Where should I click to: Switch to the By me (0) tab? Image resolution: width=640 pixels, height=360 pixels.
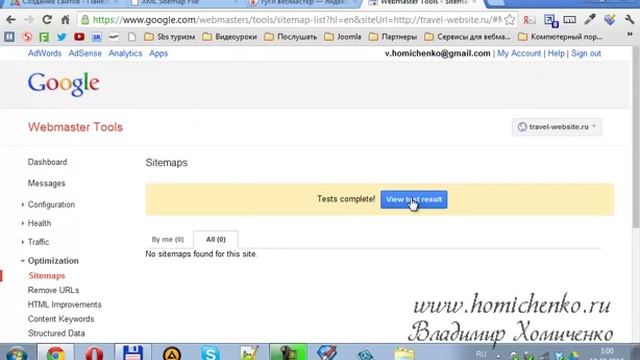click(168, 240)
